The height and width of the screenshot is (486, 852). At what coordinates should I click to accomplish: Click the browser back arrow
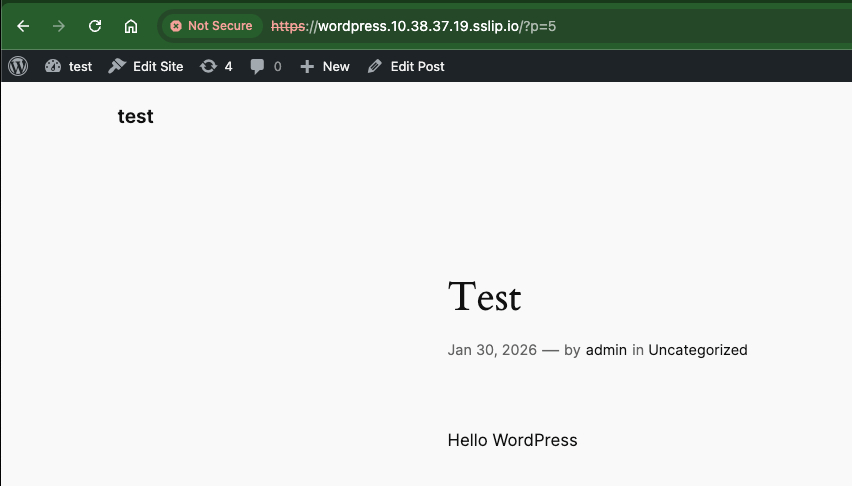pos(23,26)
